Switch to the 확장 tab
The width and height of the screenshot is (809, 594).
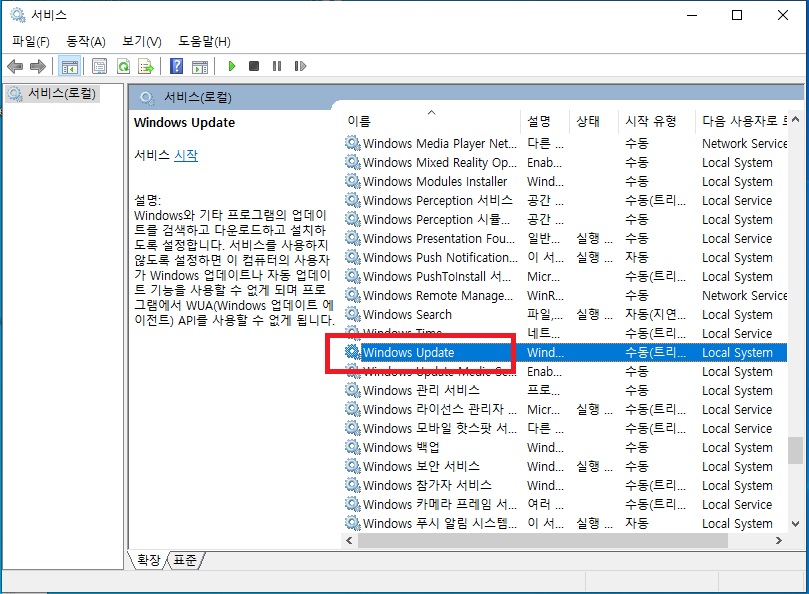pyautogui.click(x=149, y=560)
